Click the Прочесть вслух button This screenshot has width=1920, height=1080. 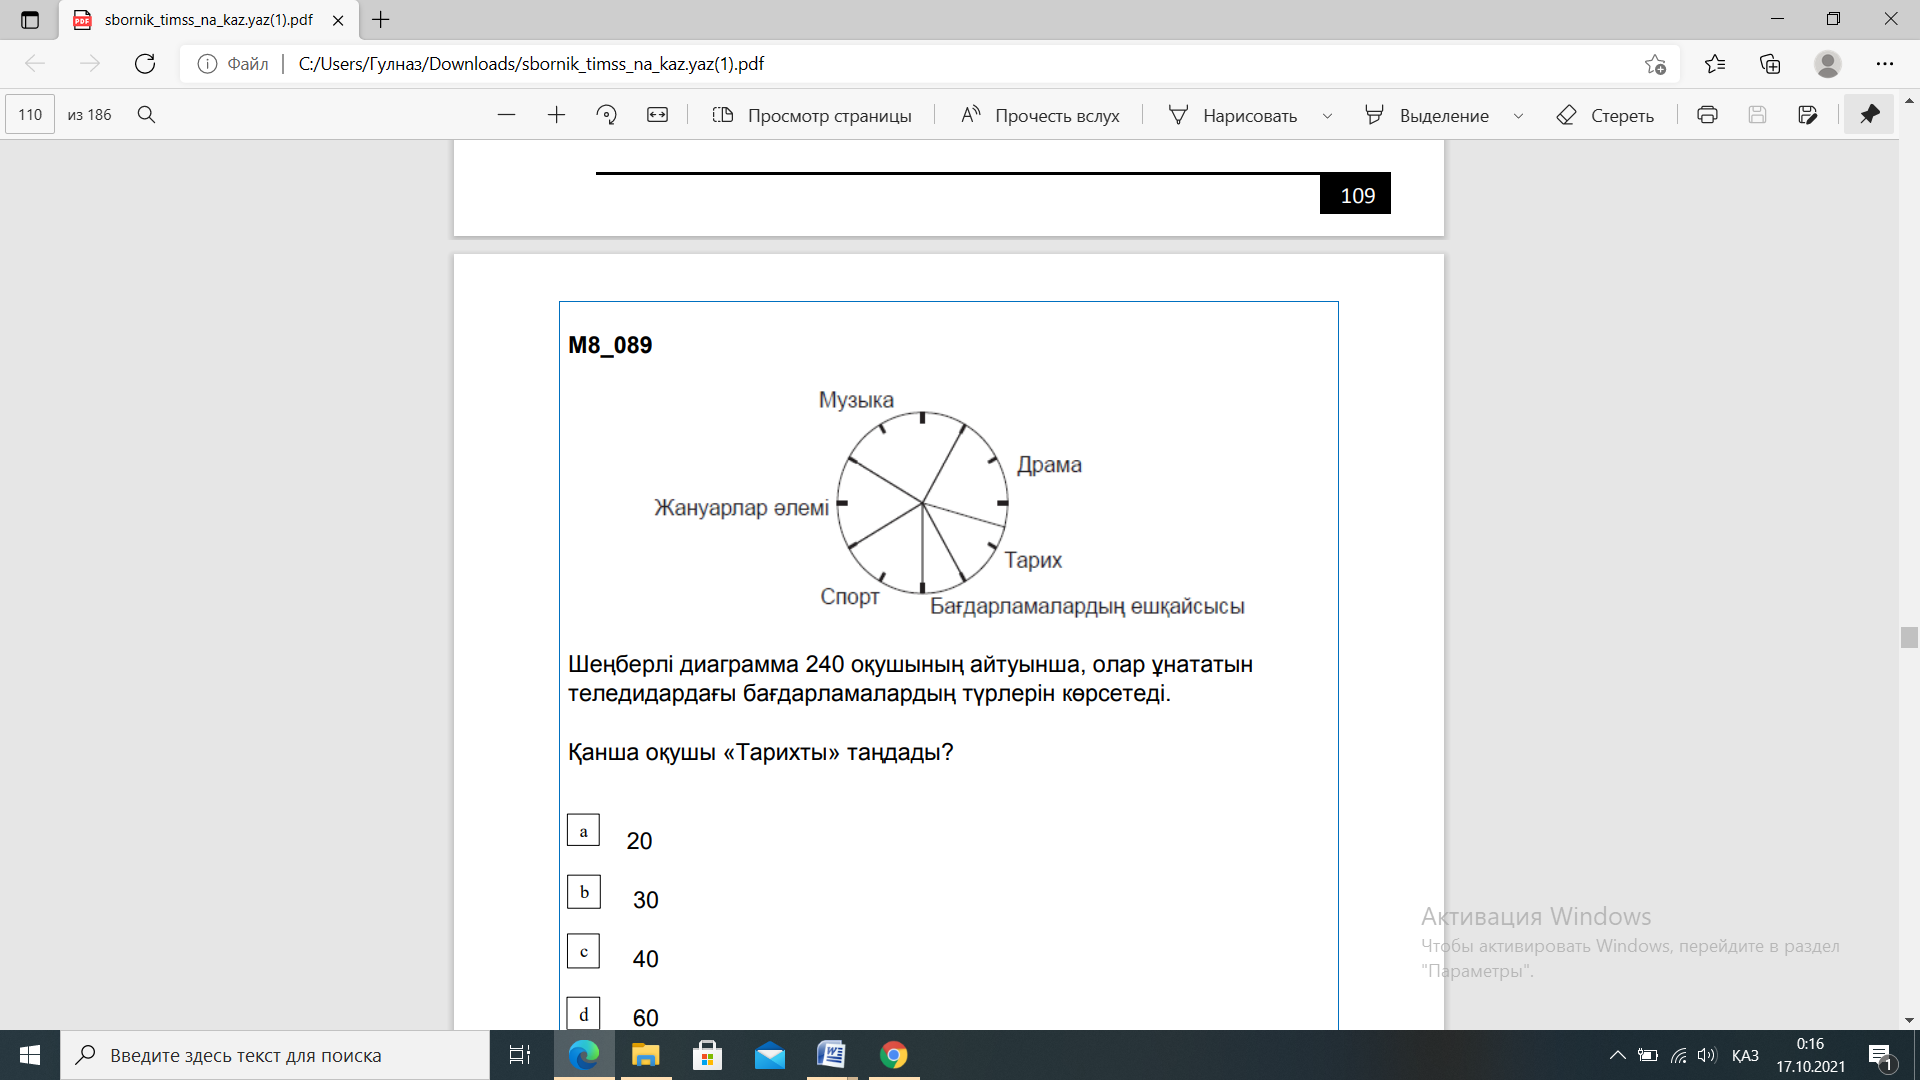click(x=1040, y=115)
